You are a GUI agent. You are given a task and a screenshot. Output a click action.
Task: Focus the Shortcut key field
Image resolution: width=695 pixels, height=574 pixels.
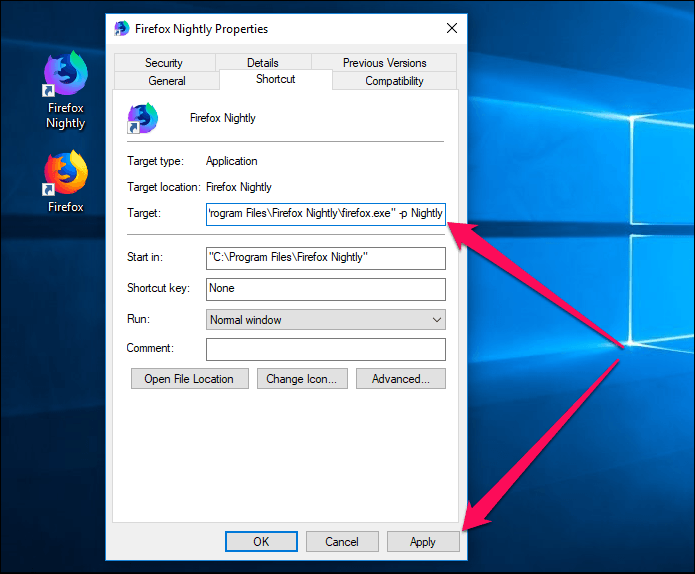pyautogui.click(x=326, y=289)
